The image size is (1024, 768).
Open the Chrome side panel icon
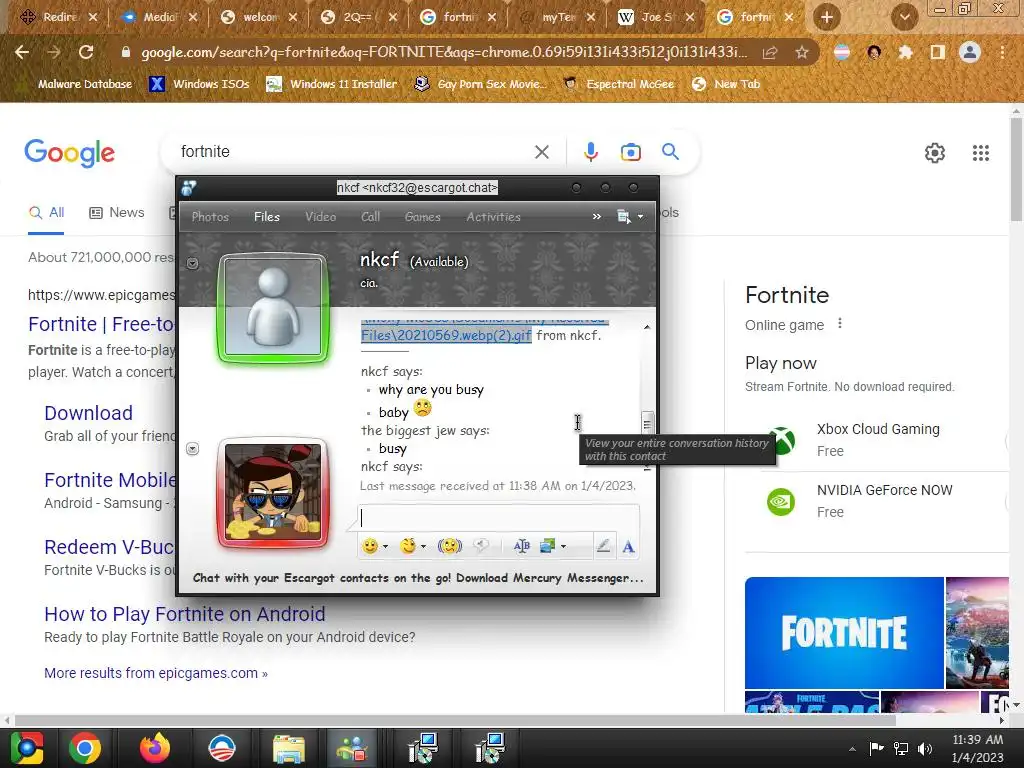pos(938,52)
